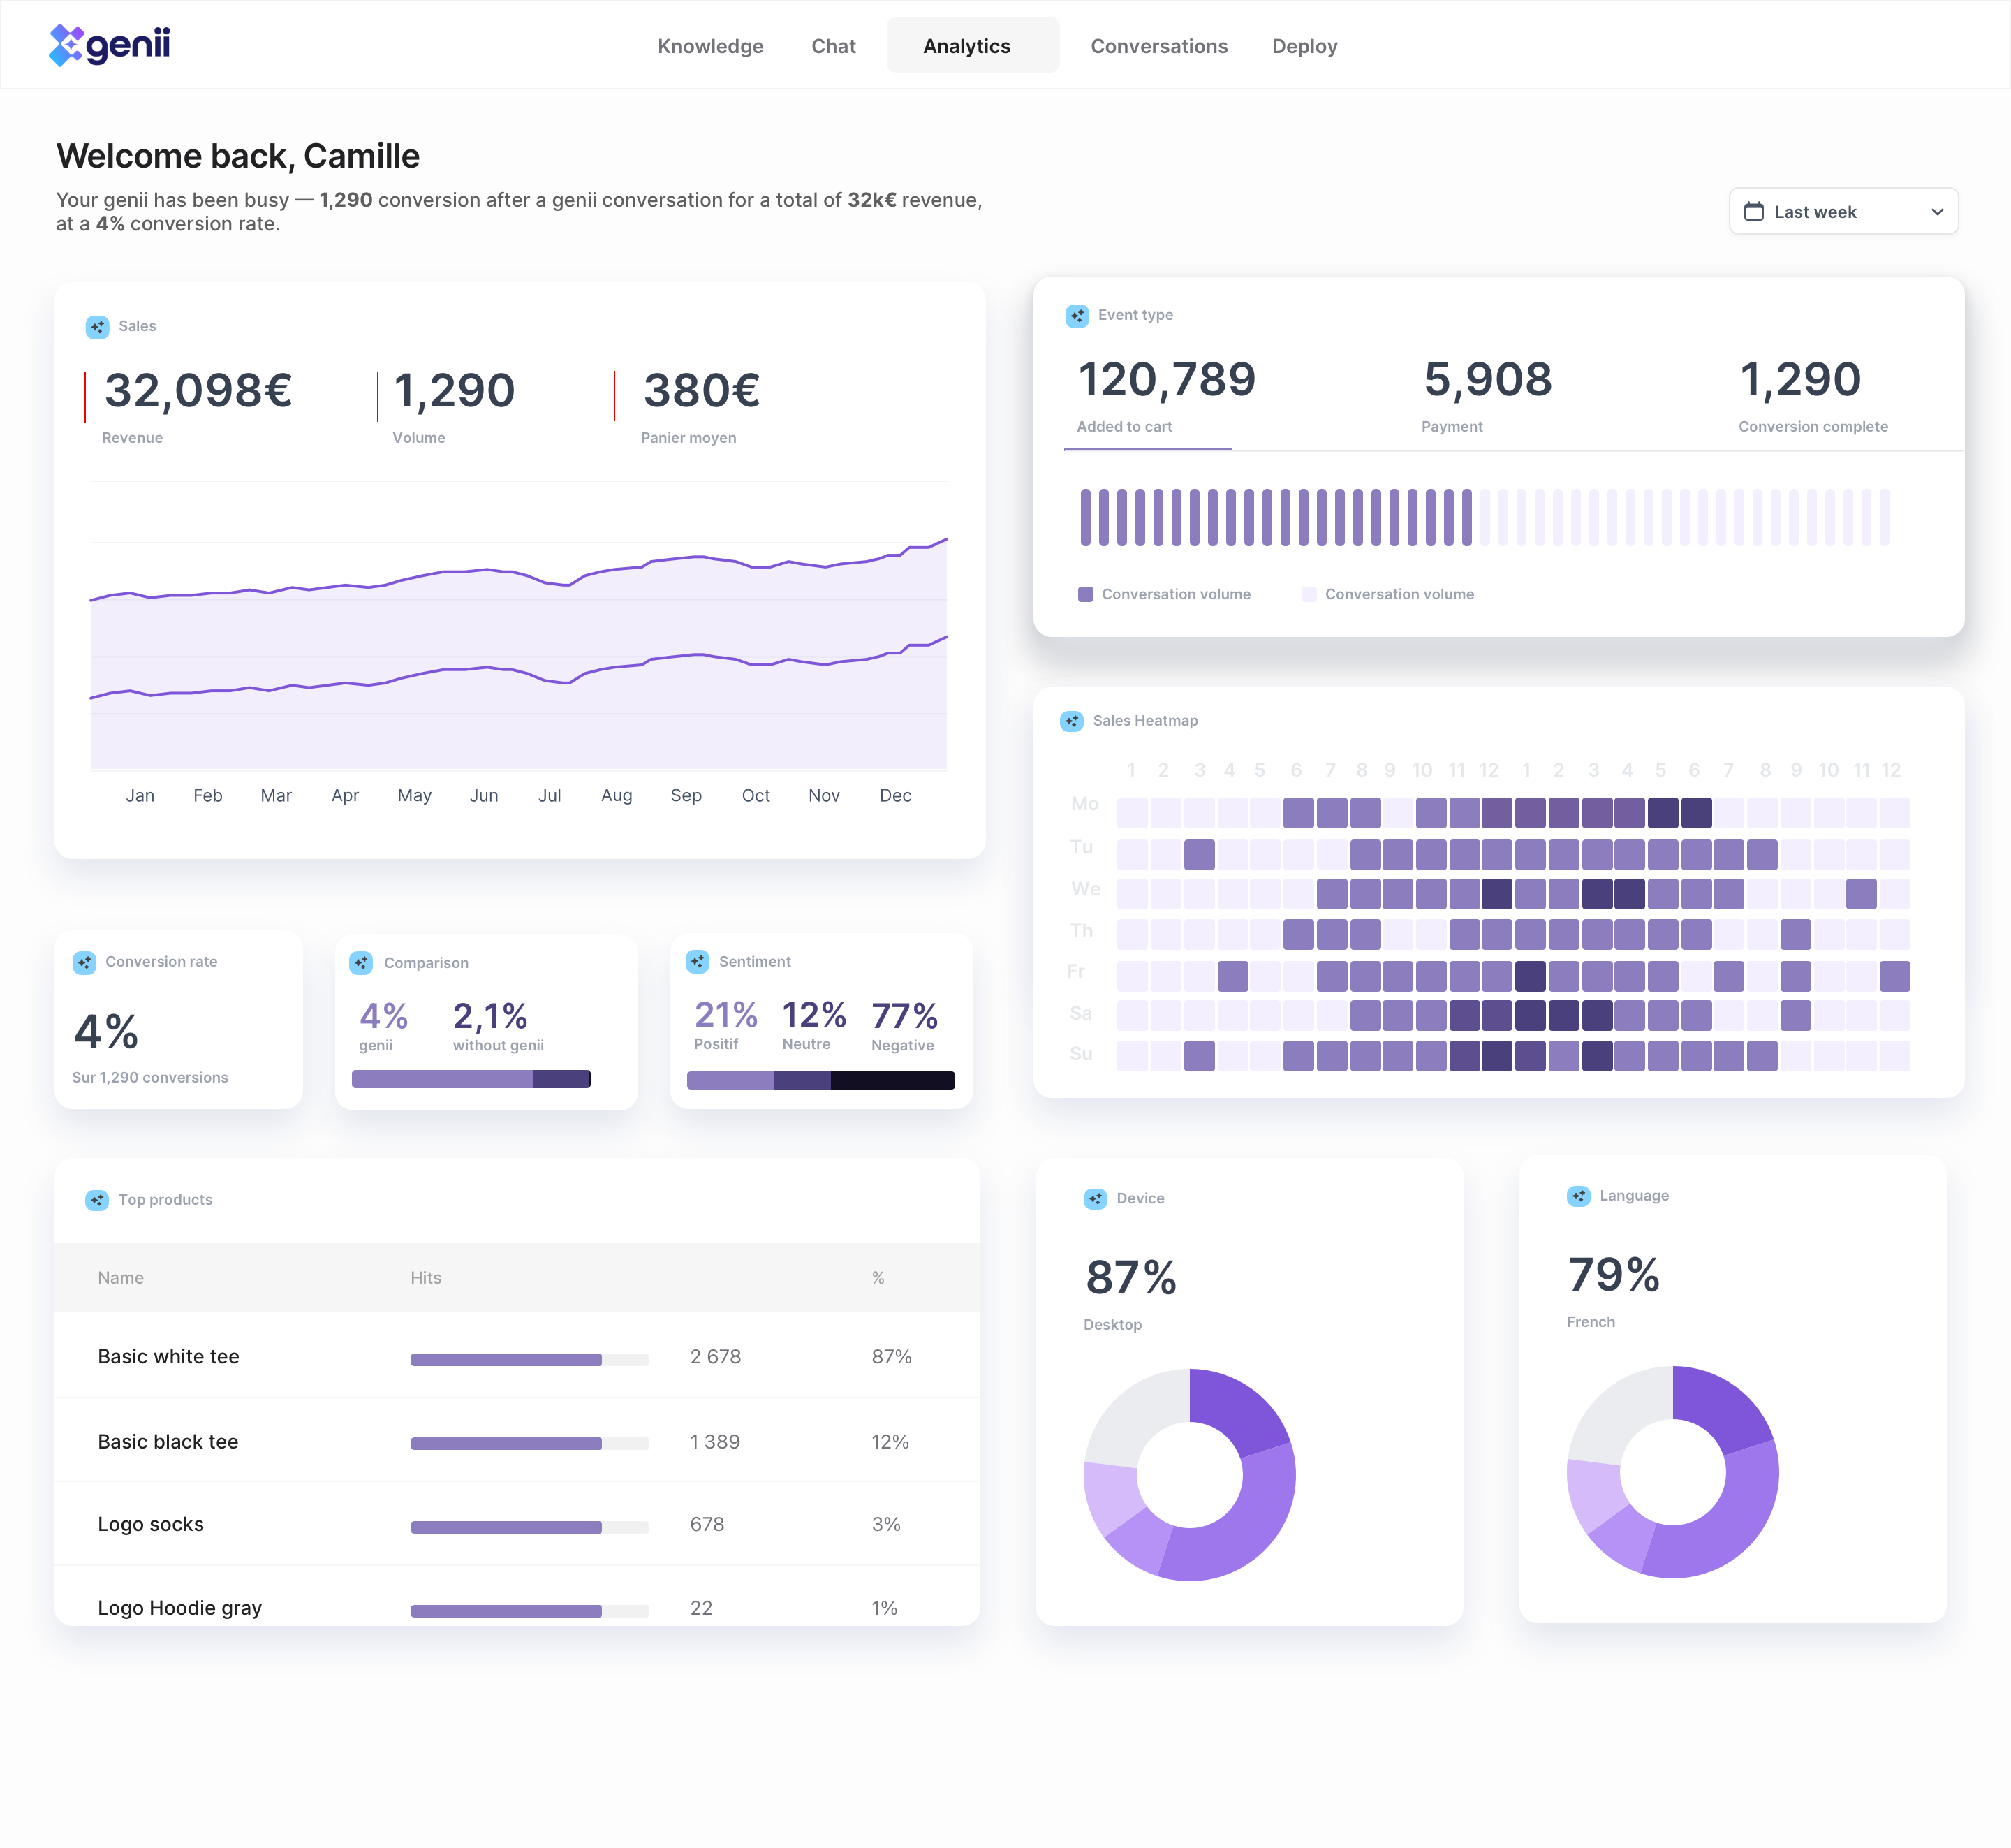Viewport: 2011px width, 1848px height.
Task: Click the Sales Heatmap sparkle icon
Action: tap(1072, 721)
